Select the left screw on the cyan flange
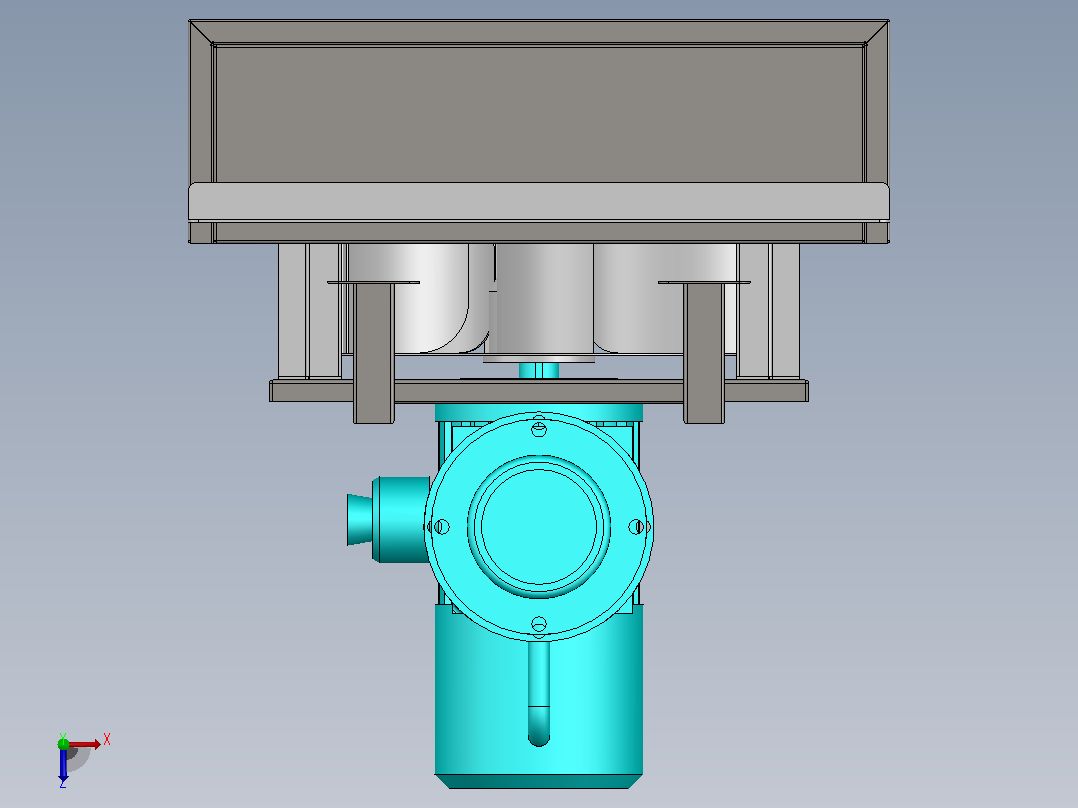Viewport: 1078px width, 808px height. click(441, 527)
